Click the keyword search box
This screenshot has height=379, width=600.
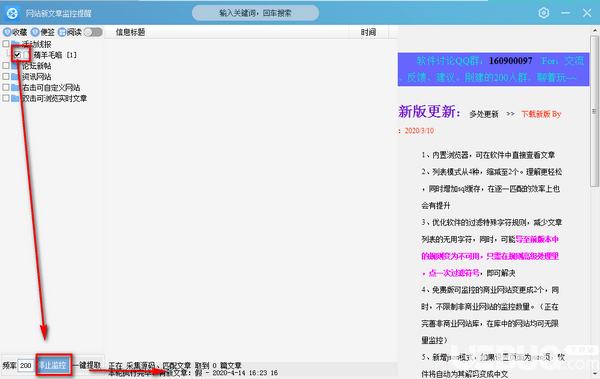[x=255, y=13]
